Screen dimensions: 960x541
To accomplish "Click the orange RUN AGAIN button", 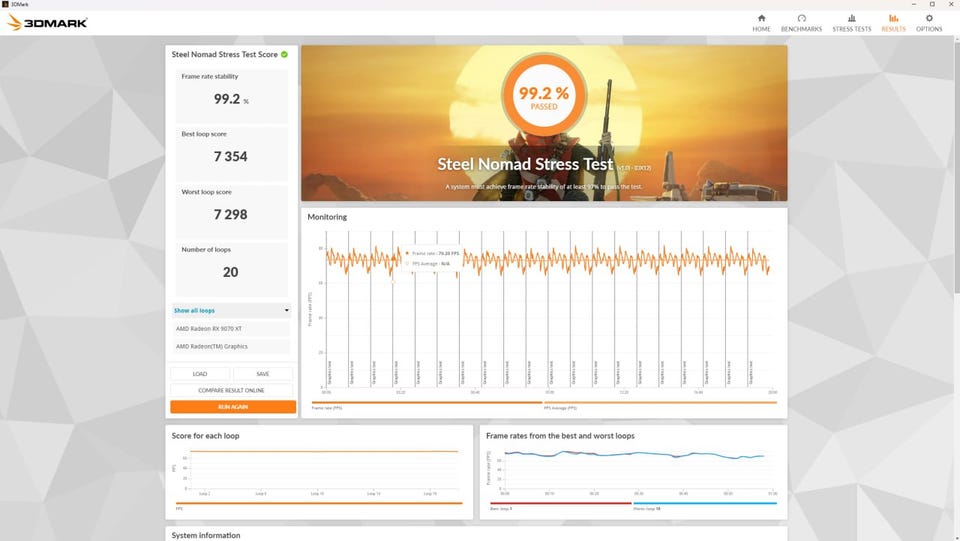I will coord(233,406).
